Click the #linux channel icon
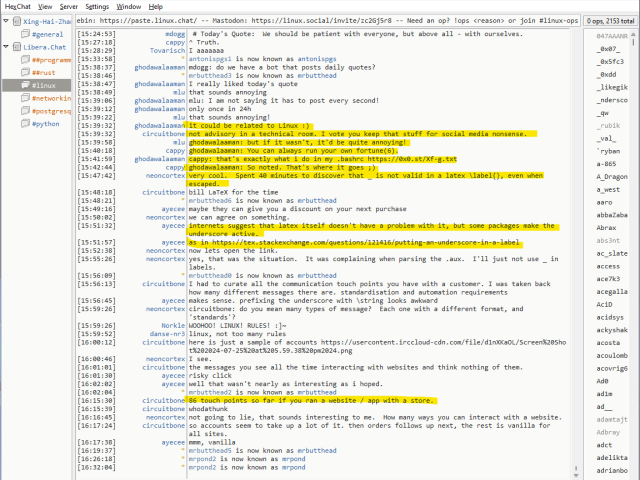Screen dimensions: 640x480 (x=25, y=86)
